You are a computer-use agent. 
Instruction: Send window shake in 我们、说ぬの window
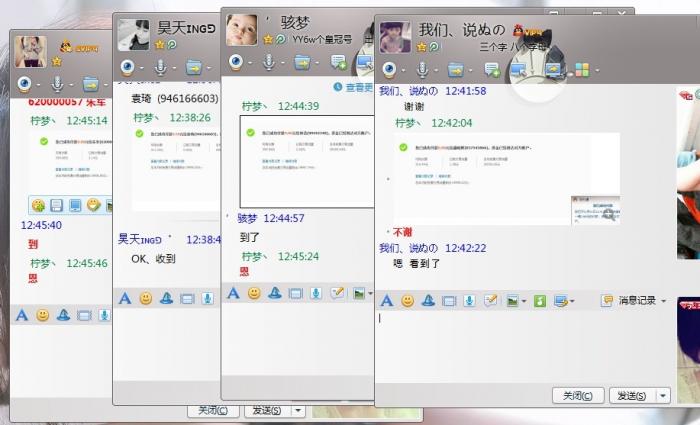click(x=449, y=301)
